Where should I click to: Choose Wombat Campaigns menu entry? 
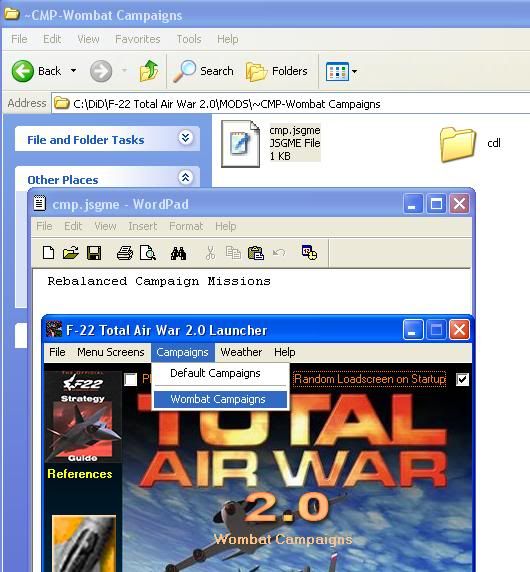coord(220,399)
